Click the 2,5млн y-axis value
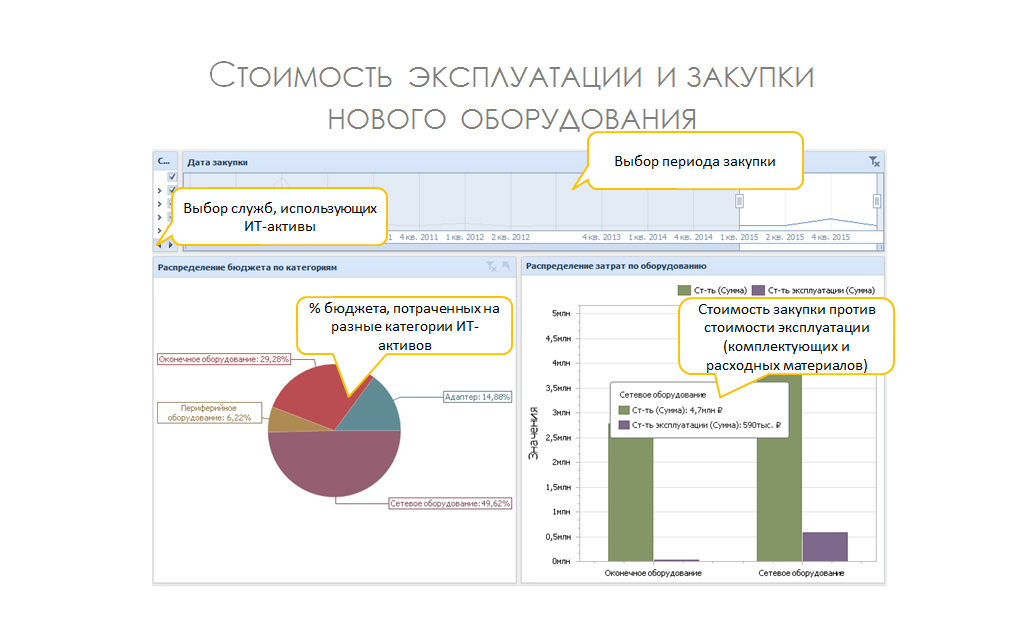 pos(558,437)
